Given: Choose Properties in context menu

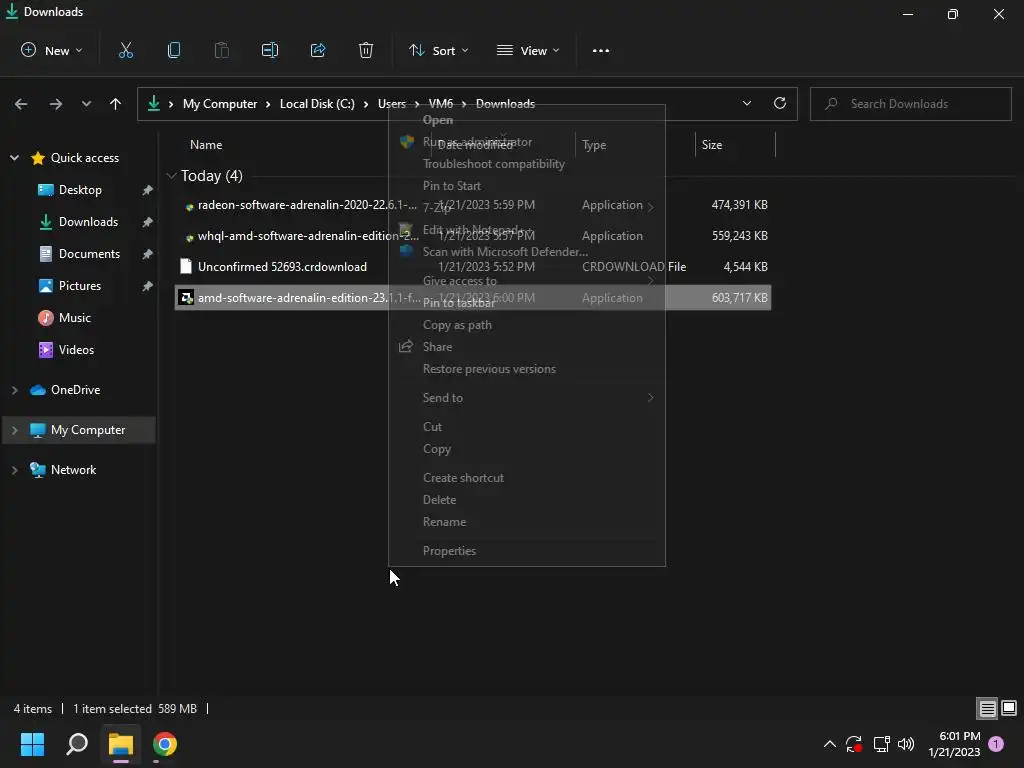Looking at the screenshot, I should pos(526,551).
